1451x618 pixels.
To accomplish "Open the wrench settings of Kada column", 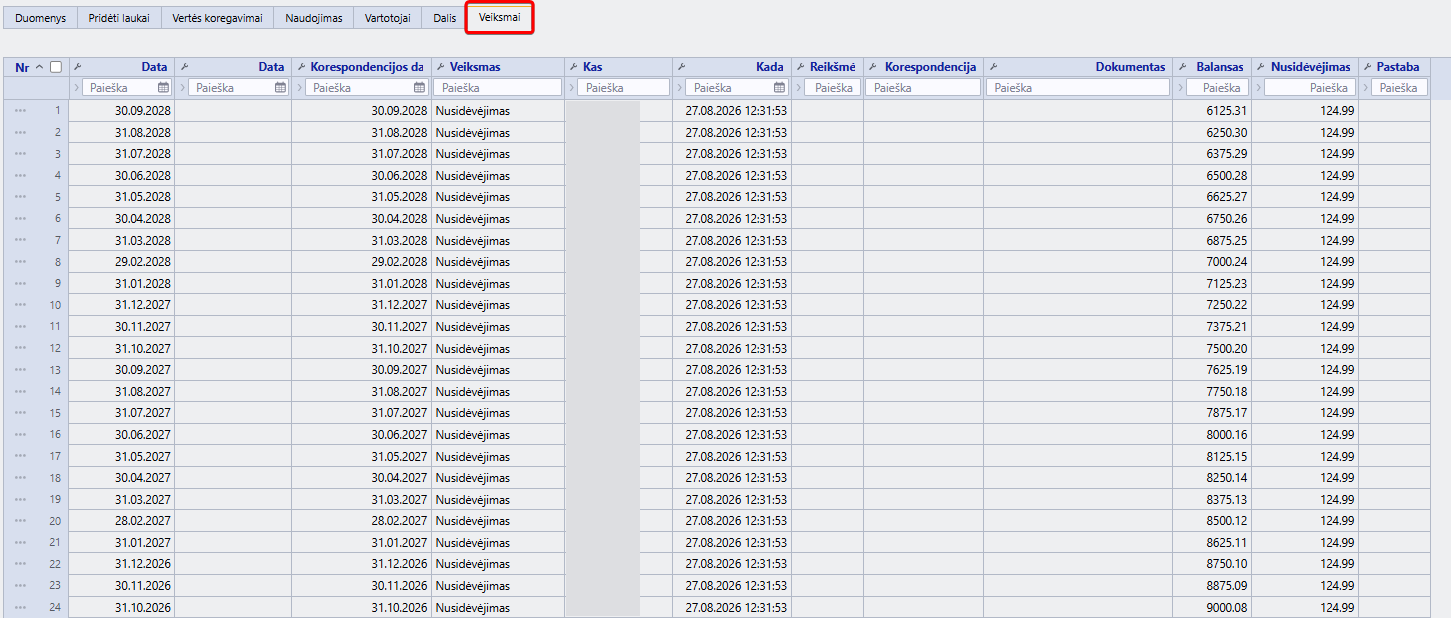I will pos(682,67).
